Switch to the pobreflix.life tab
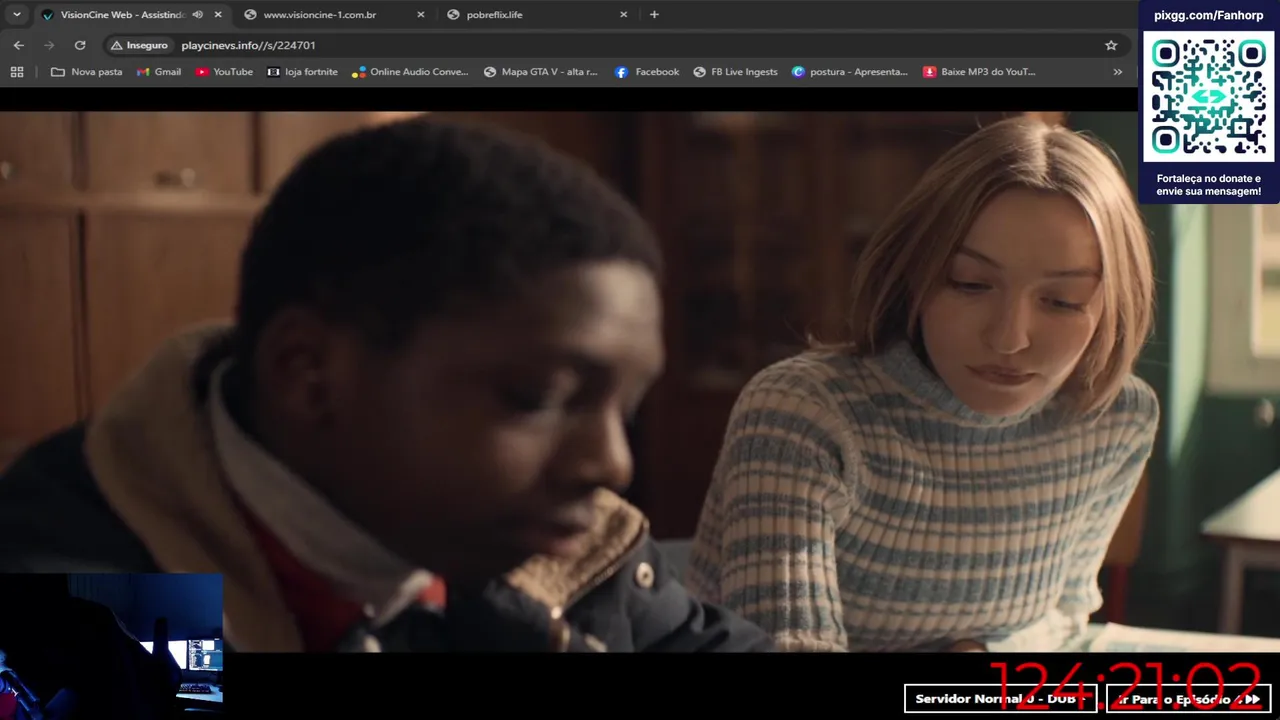This screenshot has width=1280, height=720. 494,15
